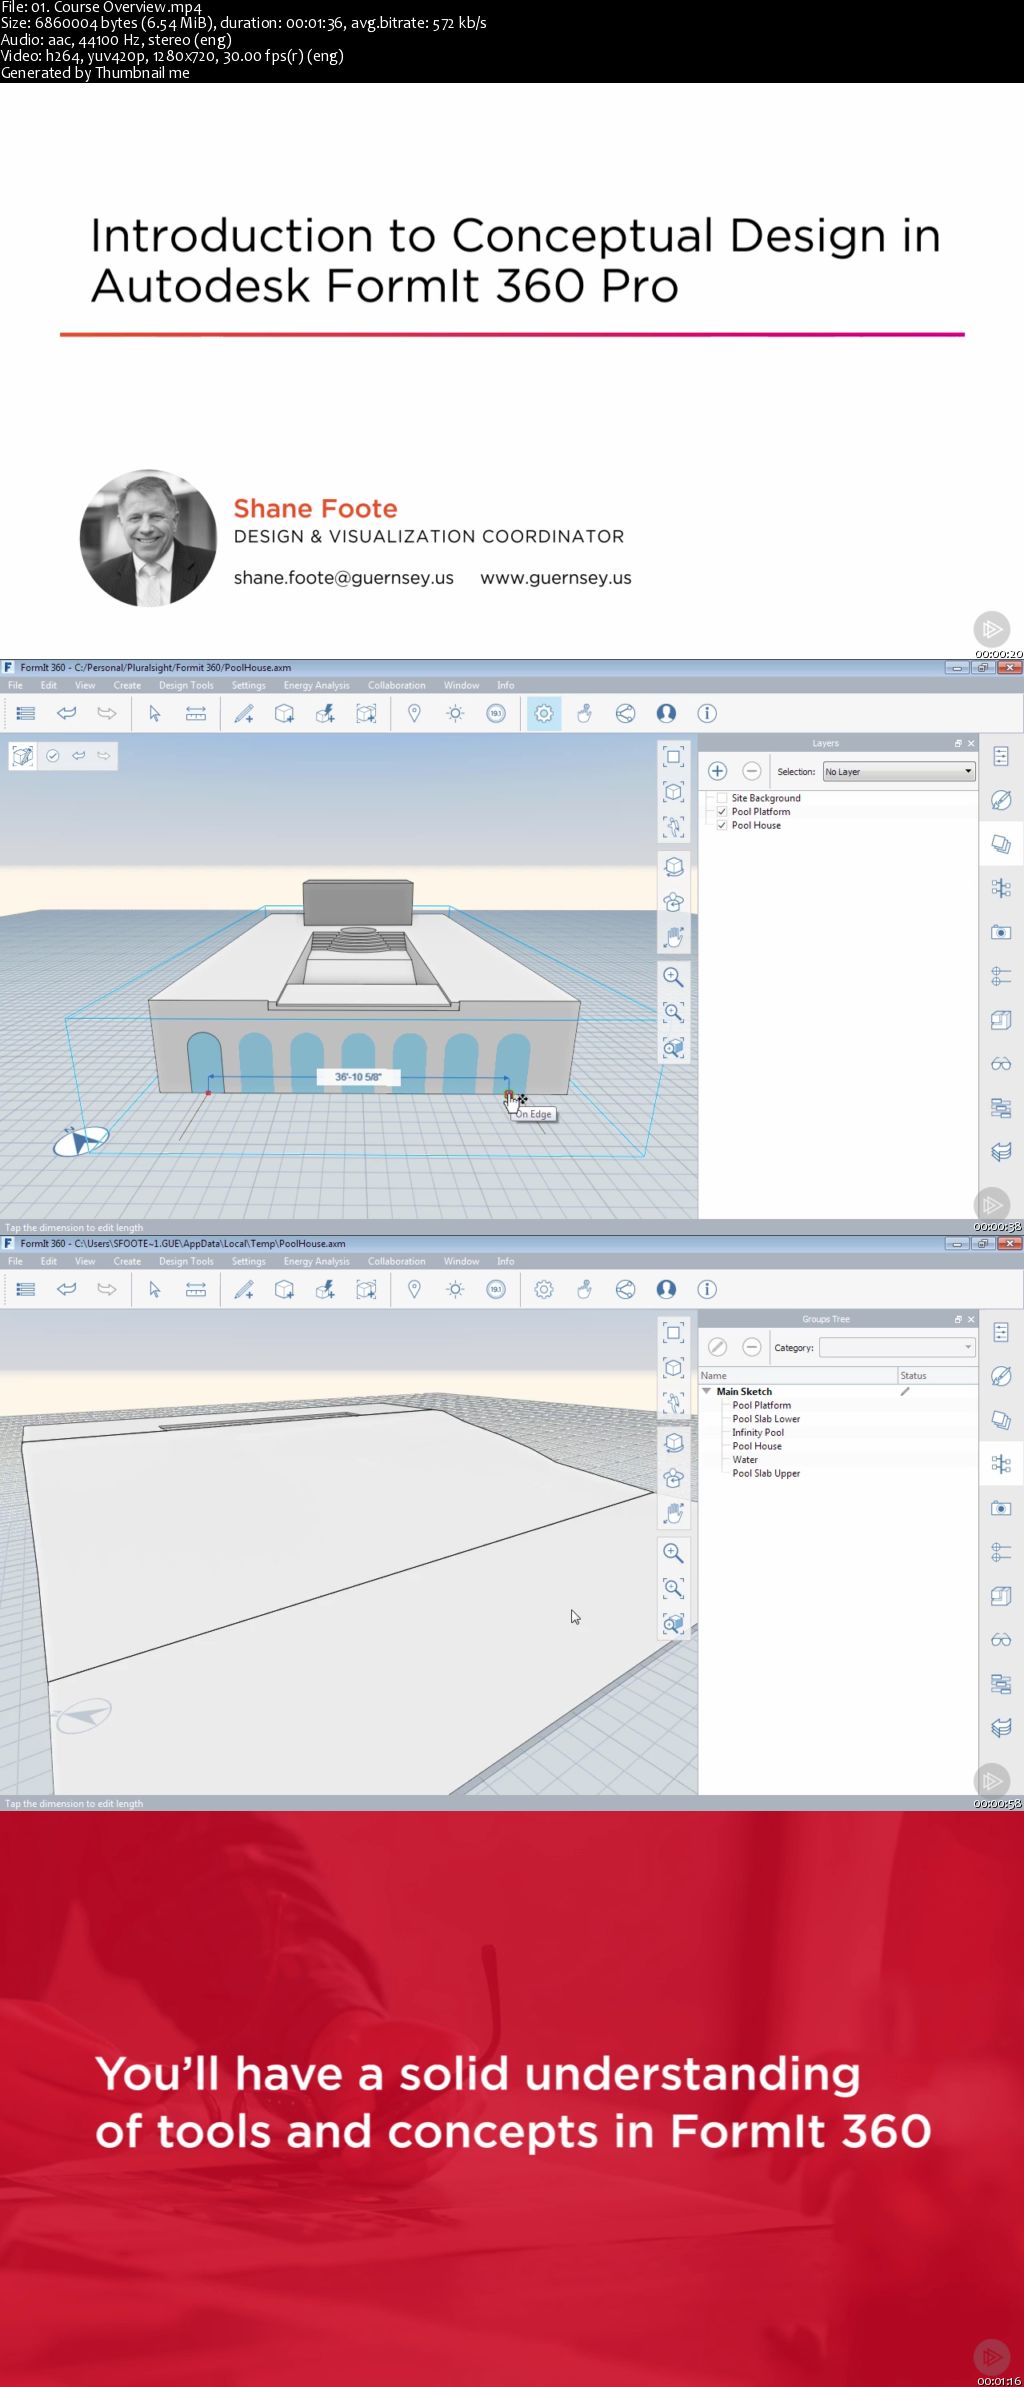
Task: Click Zoom All frame icon in Layers-panel frame viewport
Action: click(673, 757)
